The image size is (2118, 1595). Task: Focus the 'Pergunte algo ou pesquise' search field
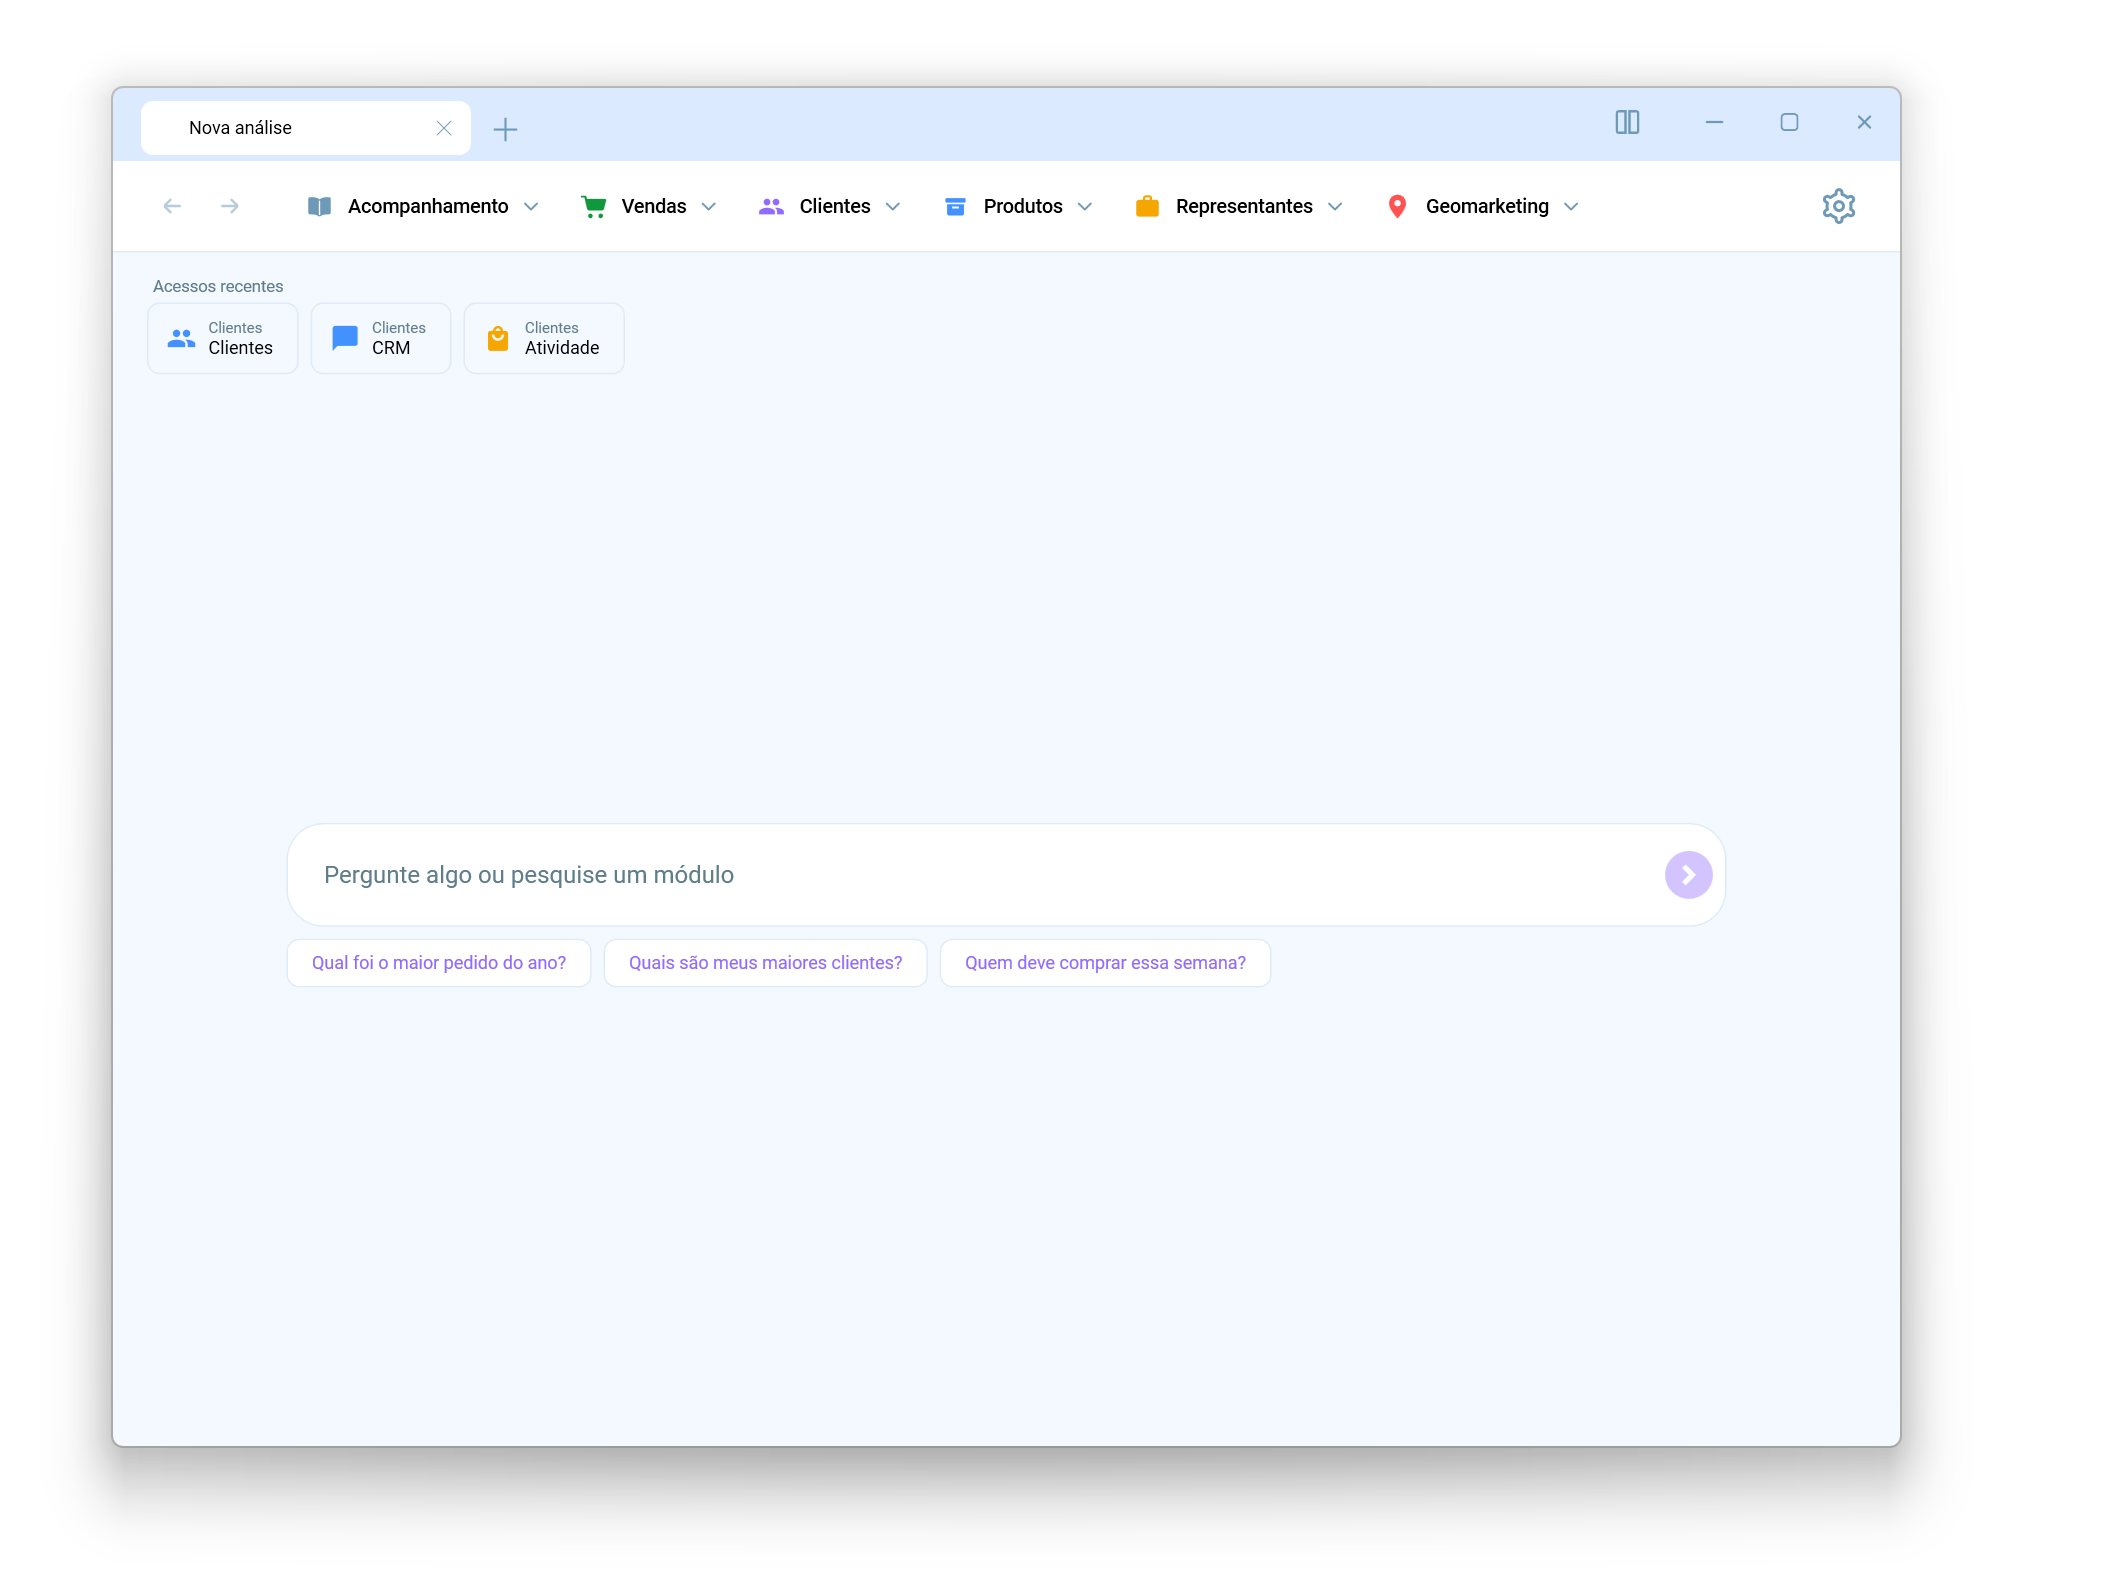click(x=1006, y=875)
